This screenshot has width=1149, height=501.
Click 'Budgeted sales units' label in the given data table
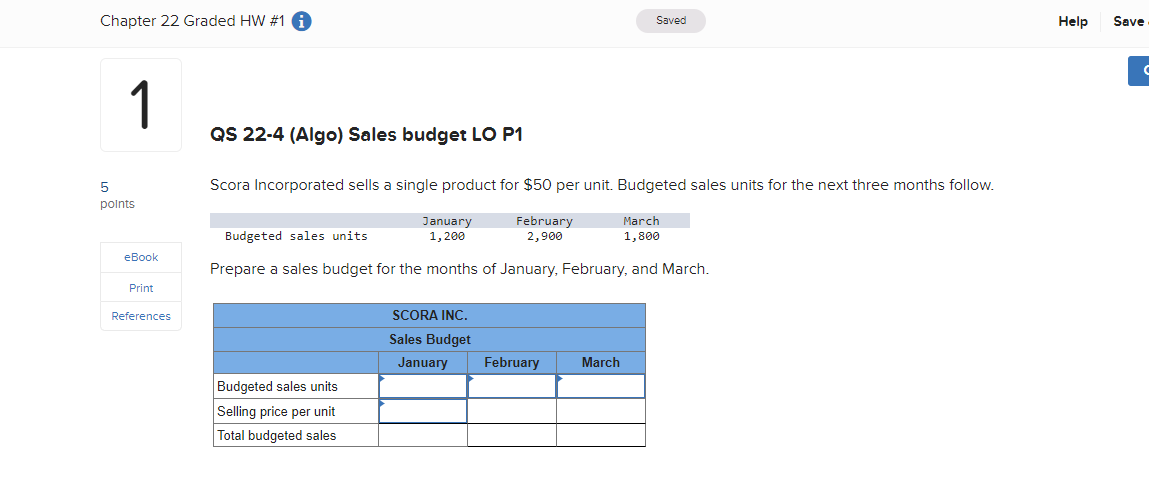(296, 236)
